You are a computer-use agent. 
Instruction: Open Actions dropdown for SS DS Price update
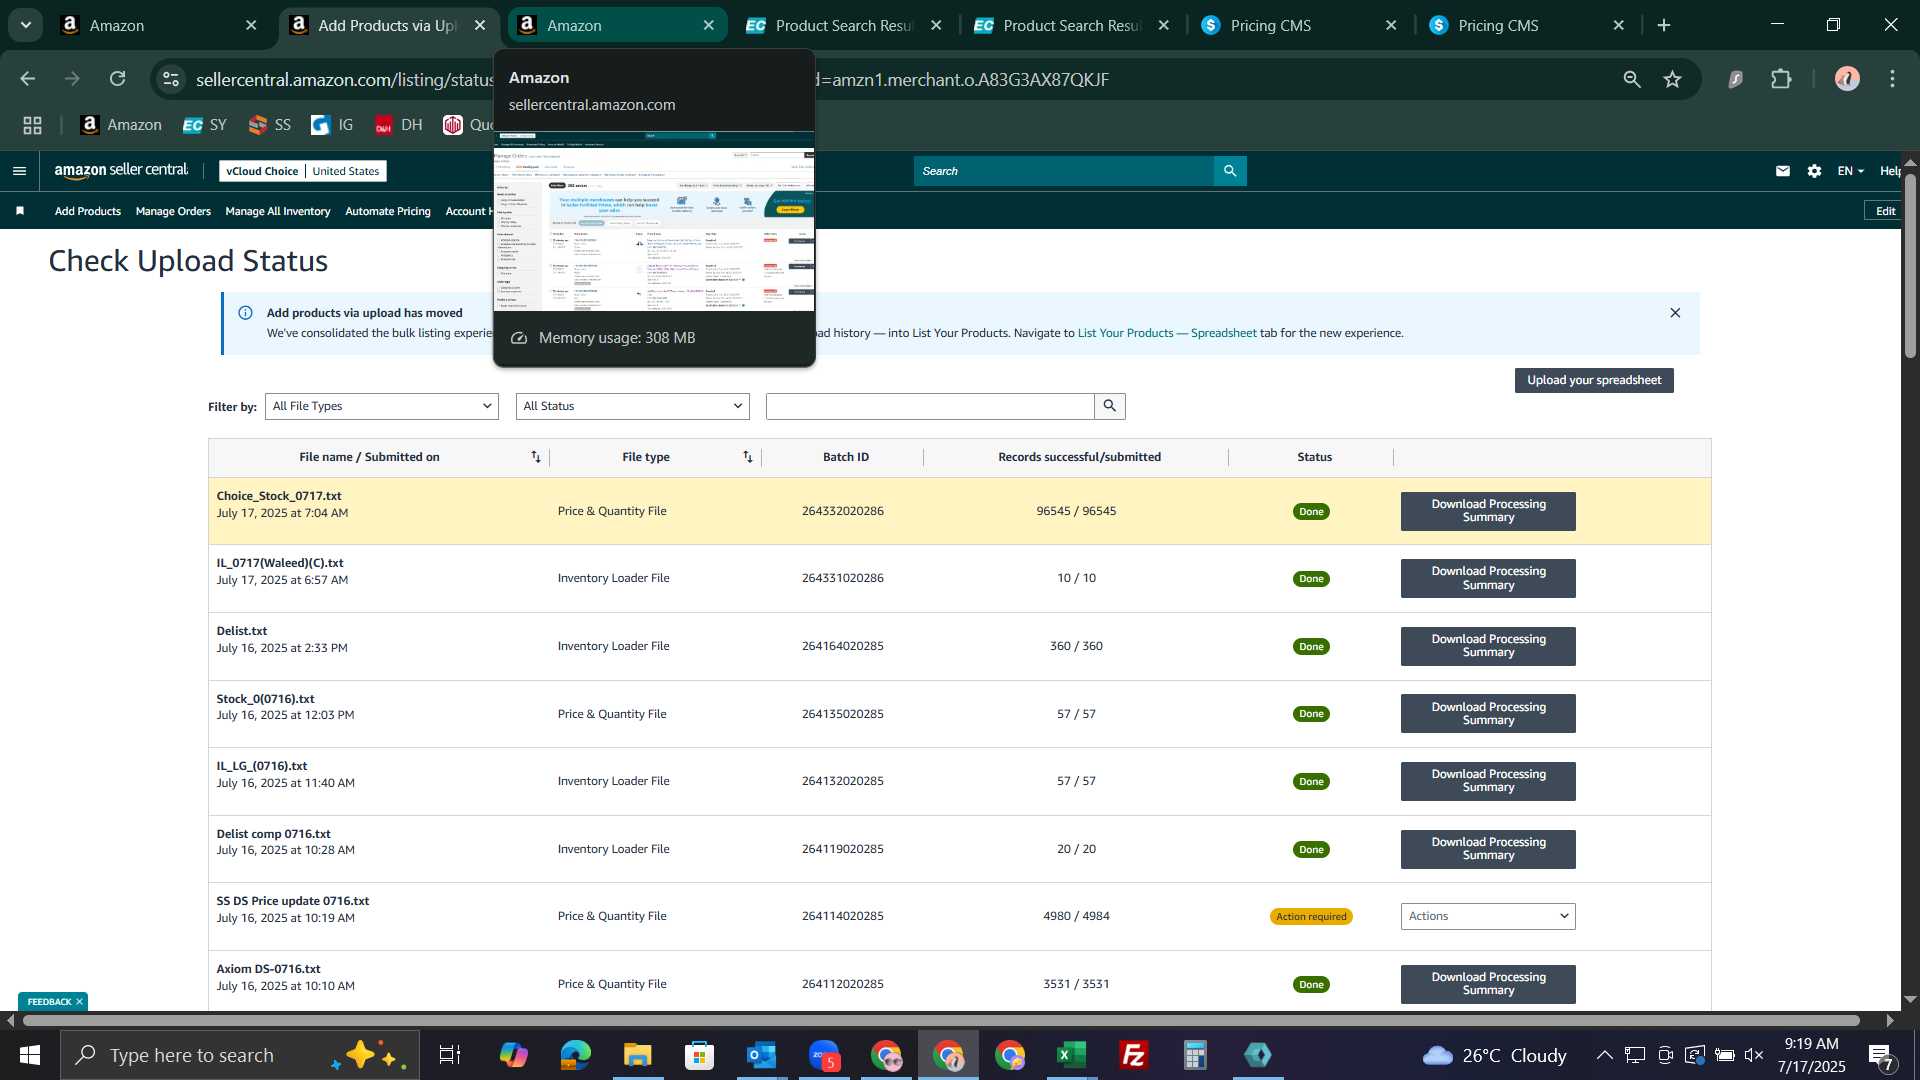coord(1488,917)
